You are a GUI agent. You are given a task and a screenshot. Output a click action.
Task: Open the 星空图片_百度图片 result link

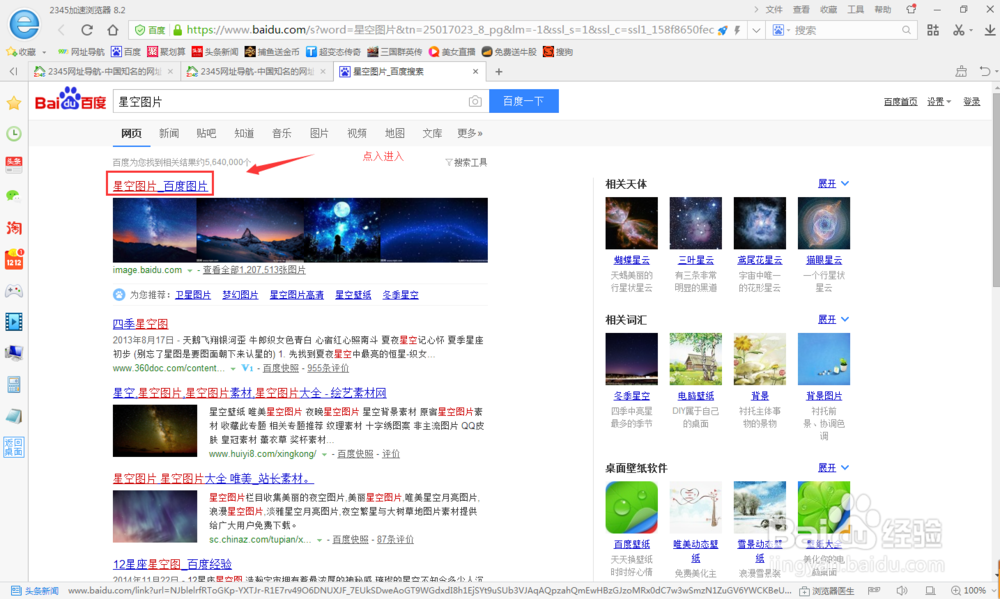[x=160, y=186]
